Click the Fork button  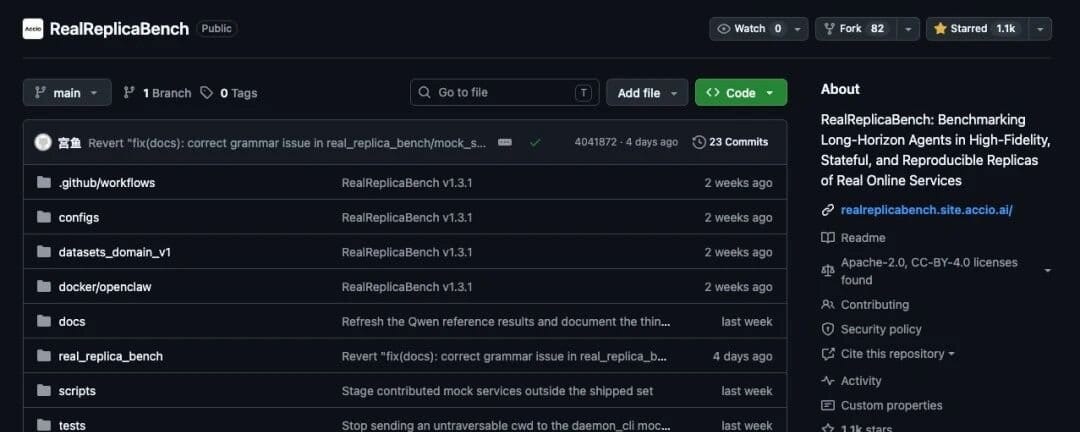point(854,29)
